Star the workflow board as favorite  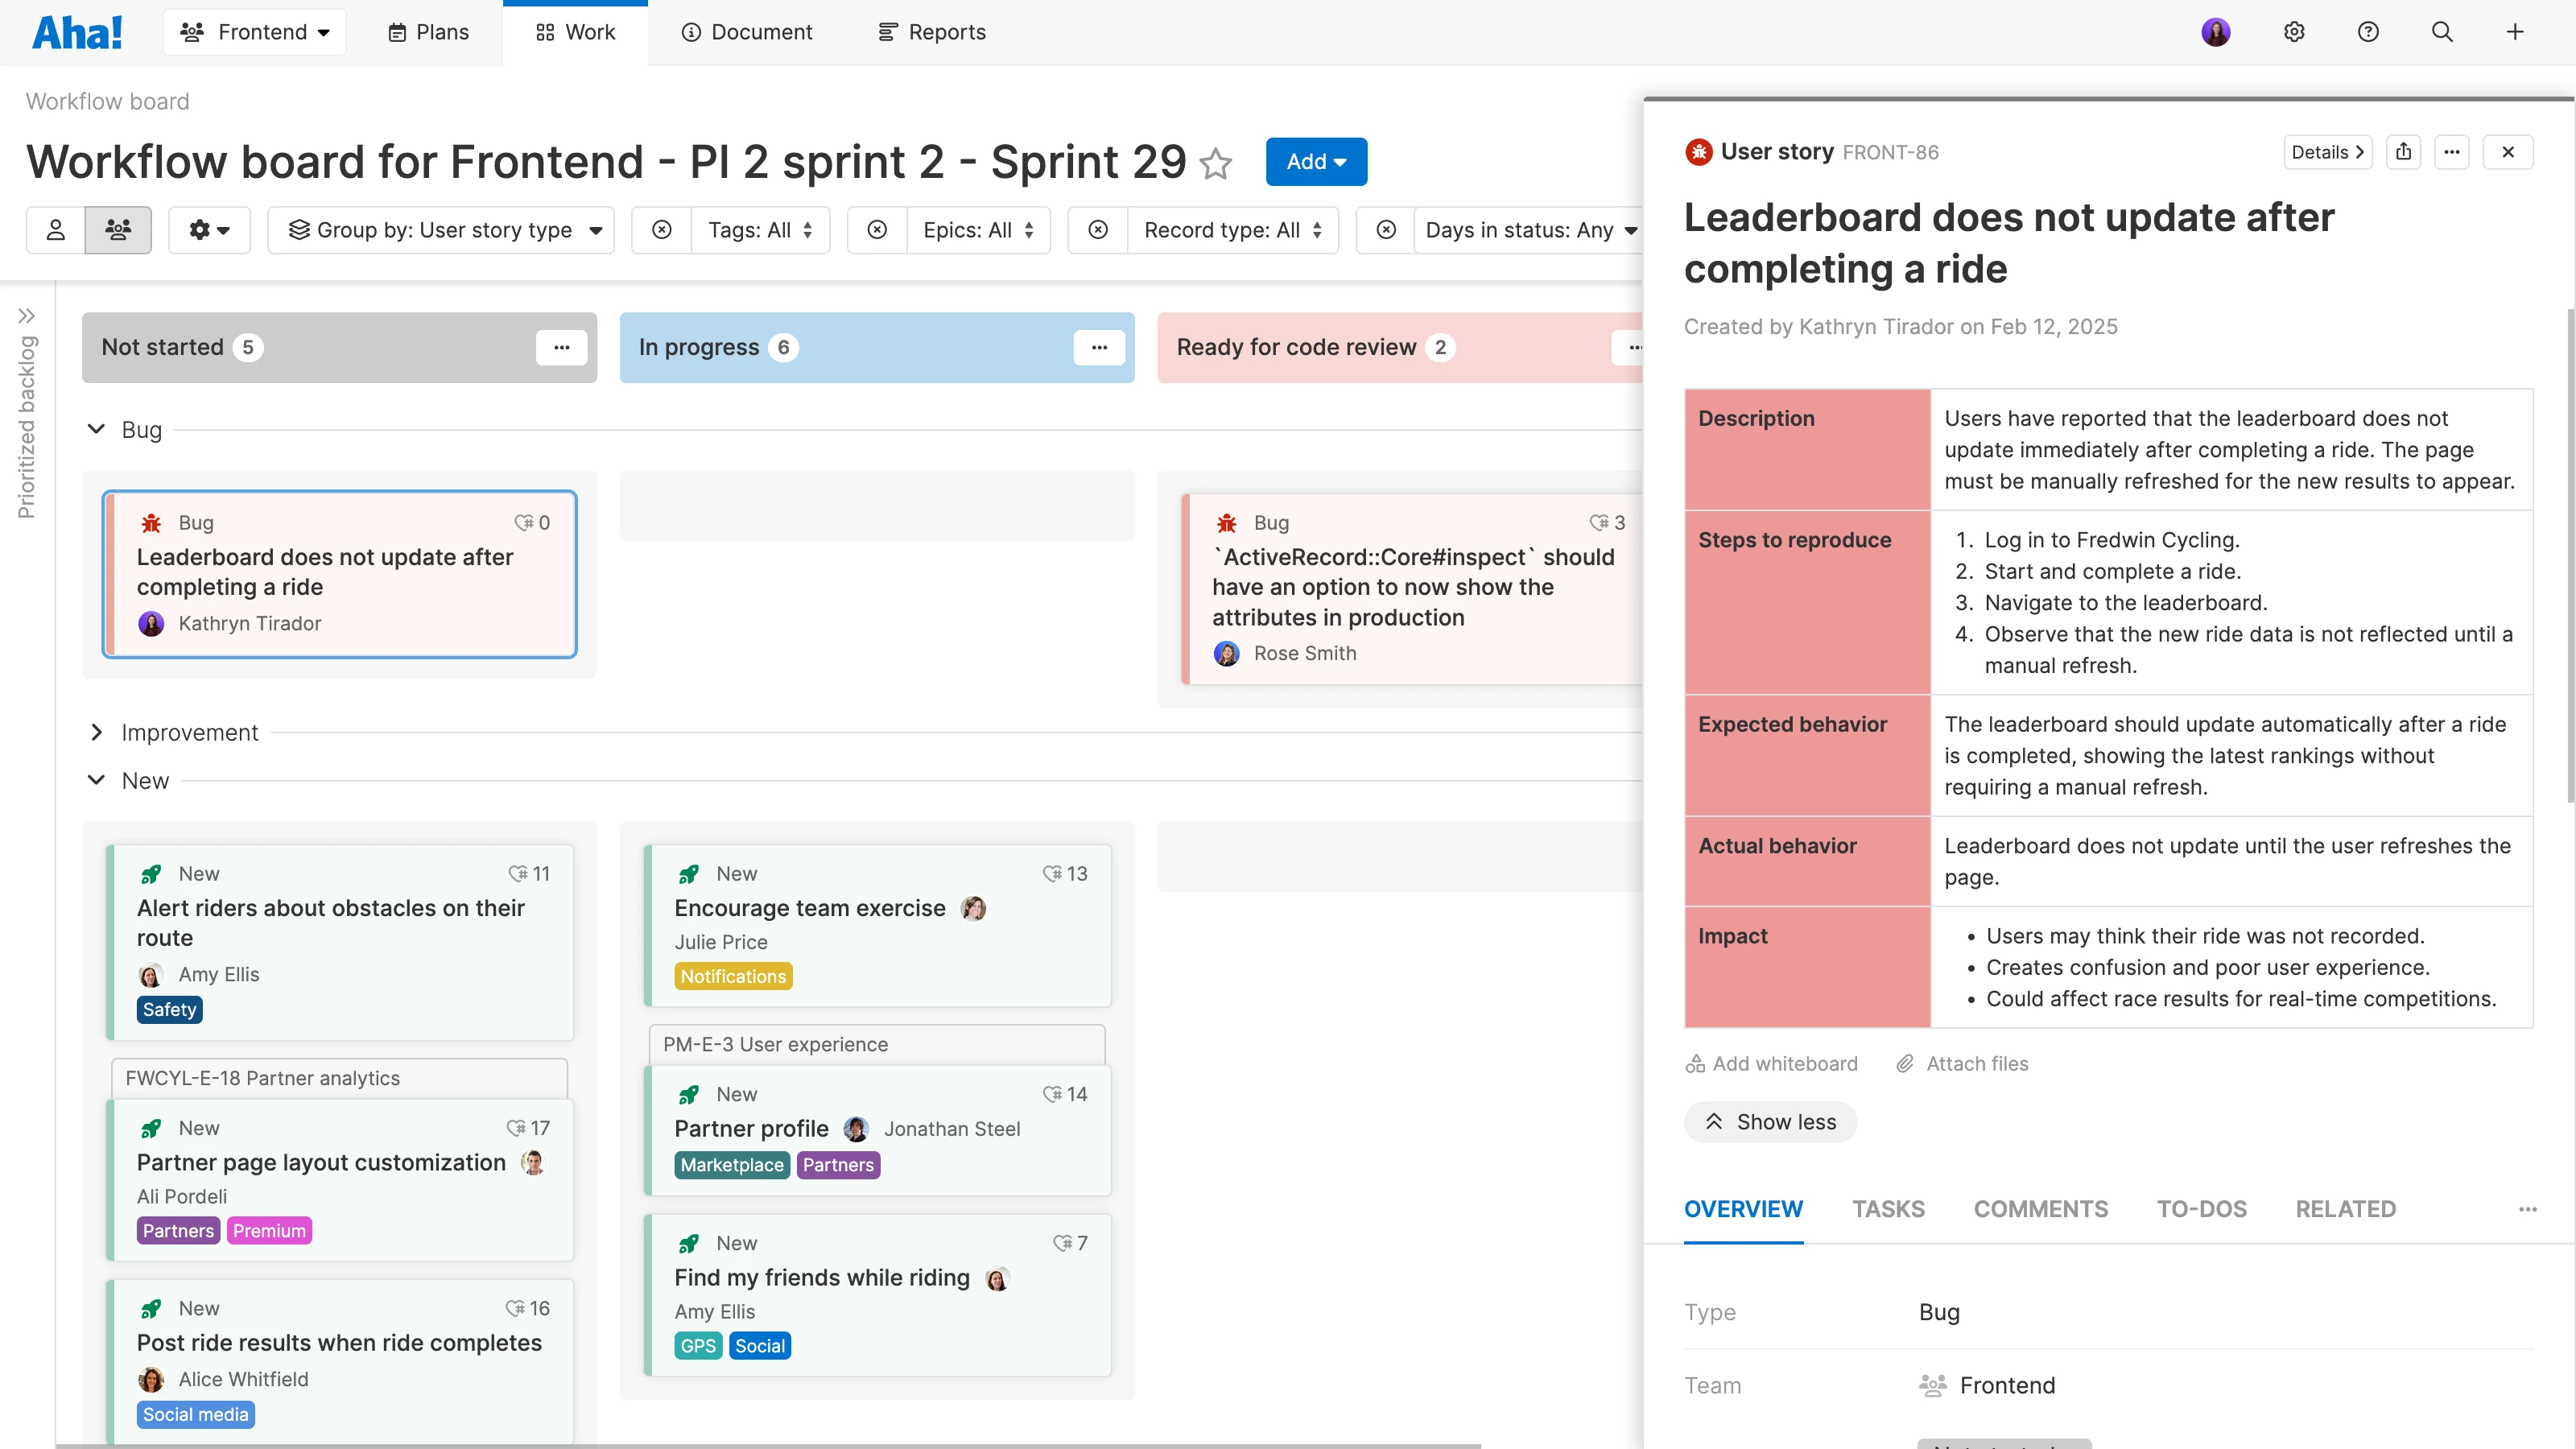click(x=1216, y=163)
